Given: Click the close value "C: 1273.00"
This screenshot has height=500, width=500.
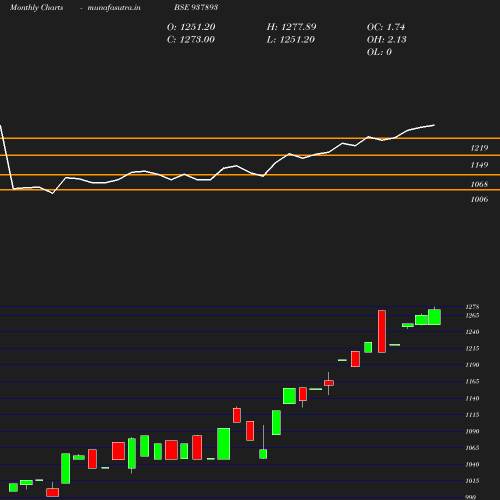Looking at the screenshot, I should coord(191,40).
